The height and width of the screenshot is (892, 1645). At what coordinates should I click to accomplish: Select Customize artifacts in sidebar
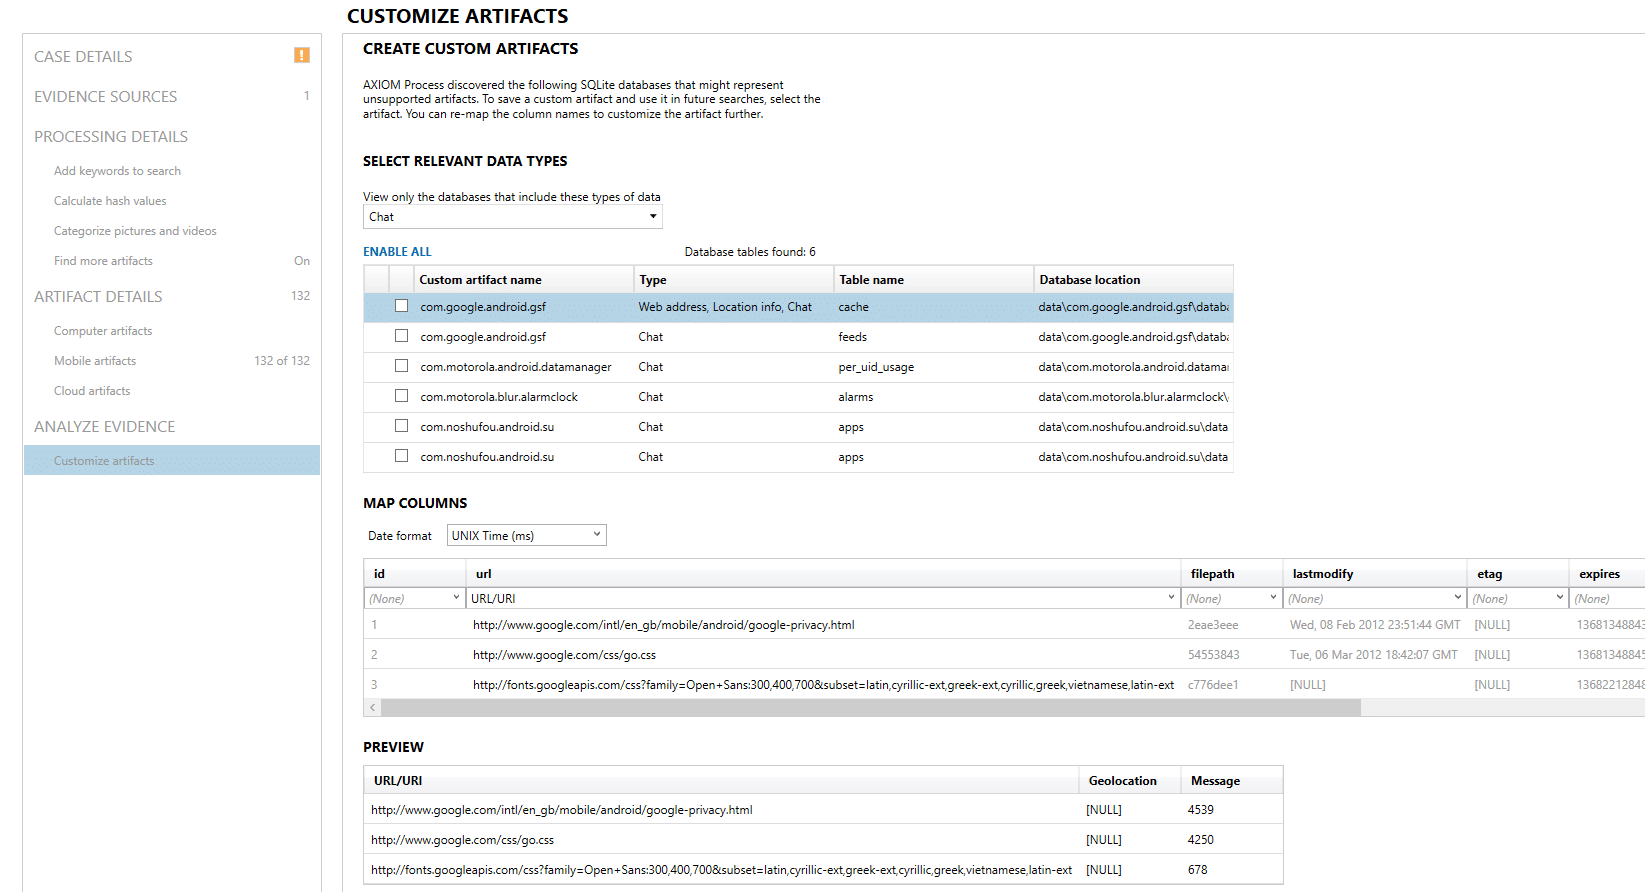coord(172,460)
